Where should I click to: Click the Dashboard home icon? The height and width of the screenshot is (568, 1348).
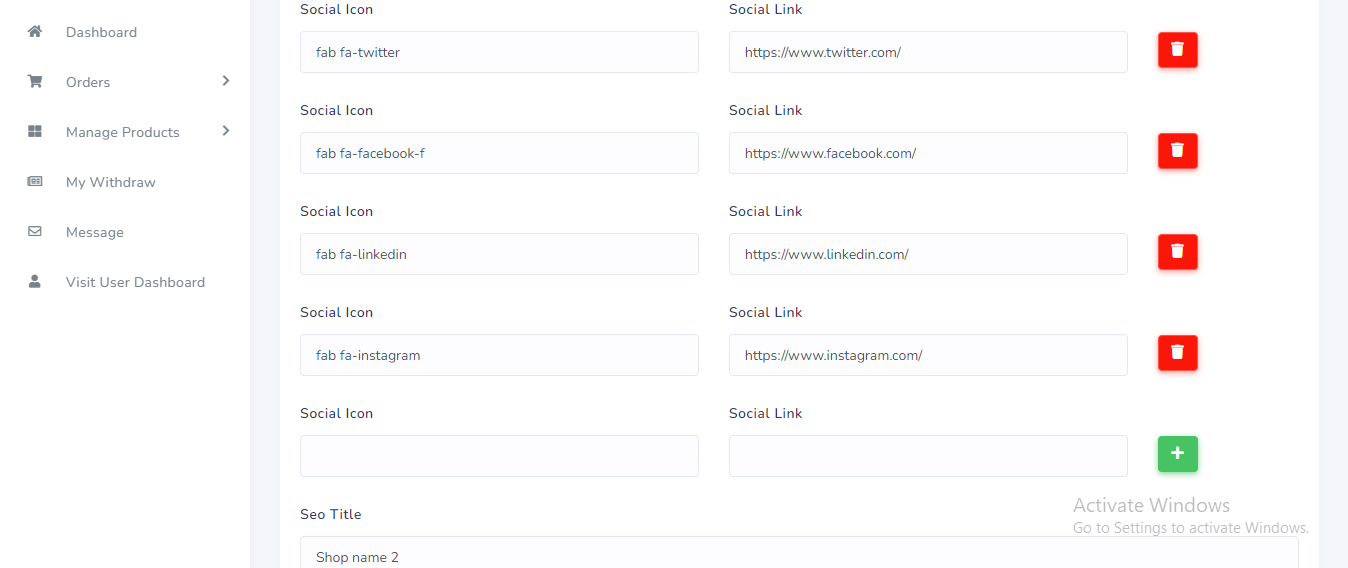tap(35, 32)
